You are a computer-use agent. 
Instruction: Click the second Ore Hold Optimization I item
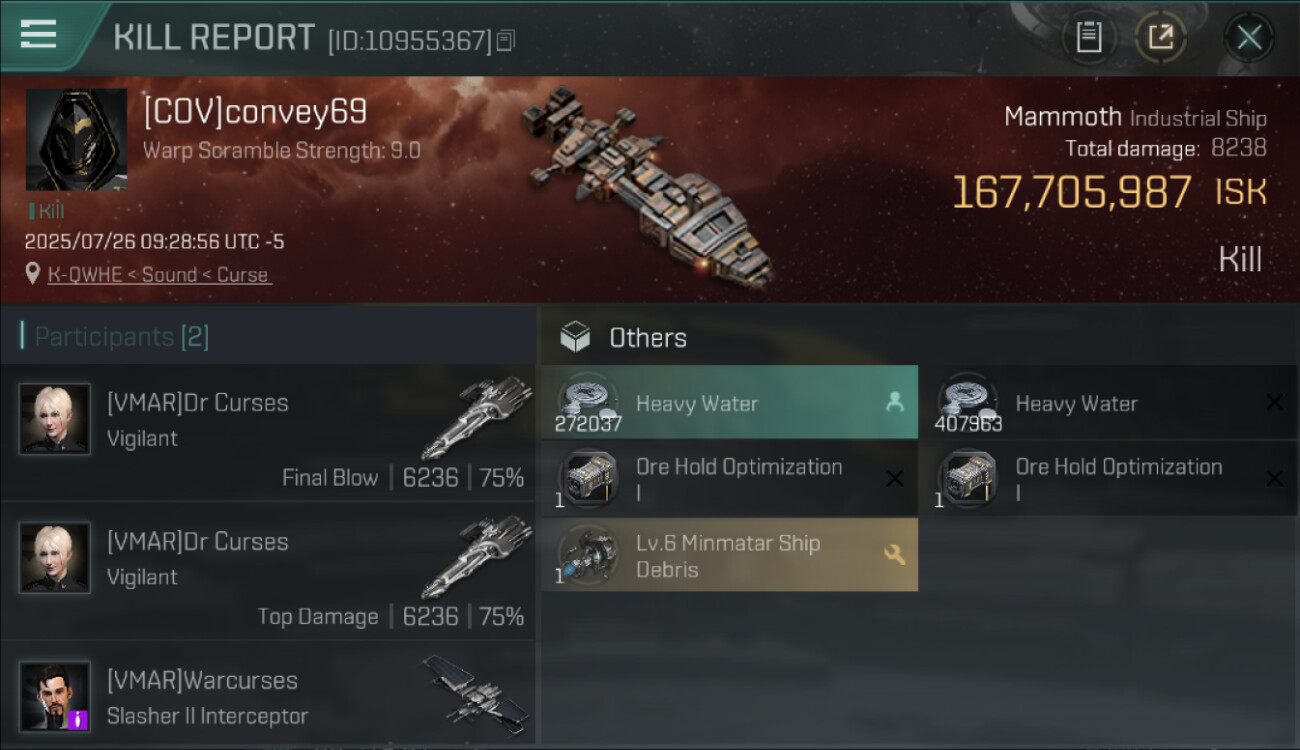pos(1108,479)
